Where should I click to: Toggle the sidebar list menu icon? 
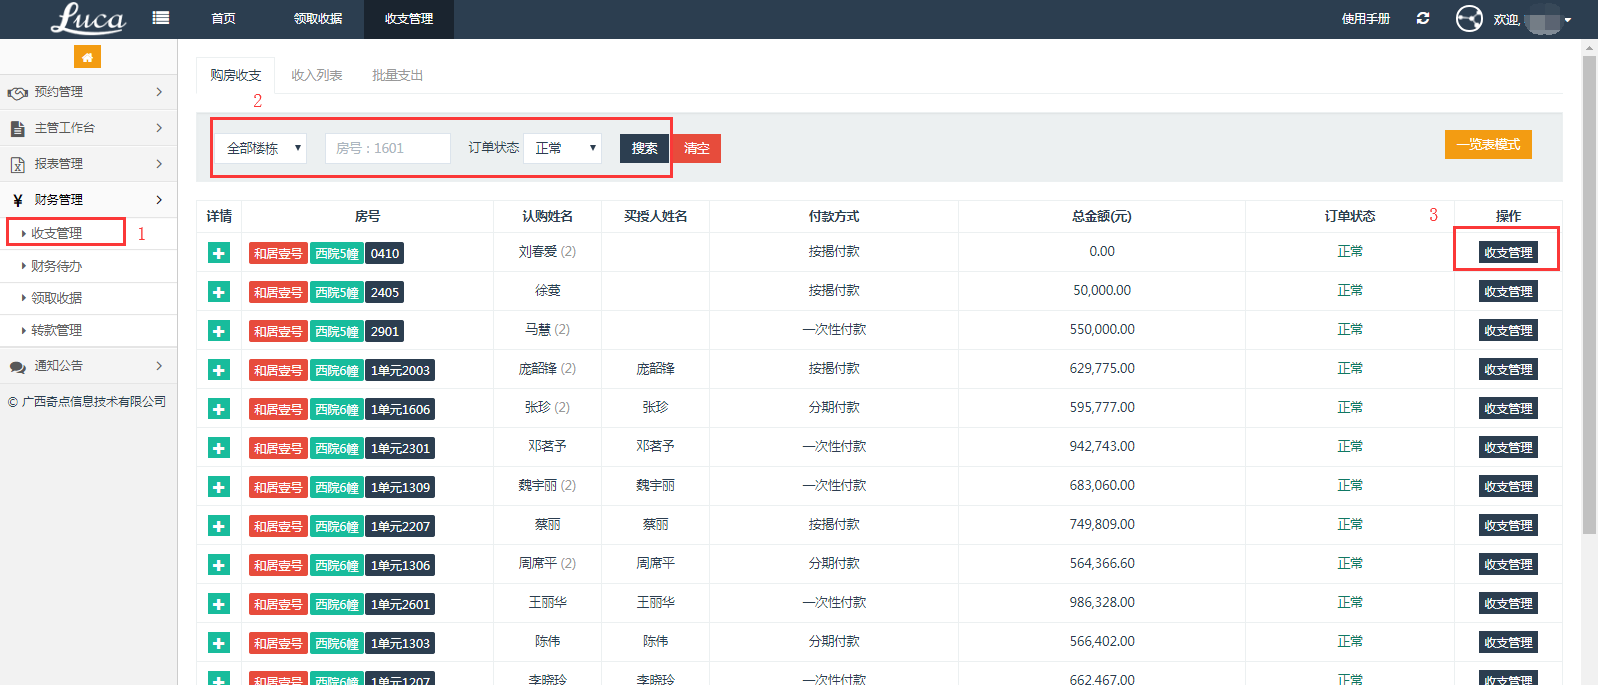(x=160, y=18)
